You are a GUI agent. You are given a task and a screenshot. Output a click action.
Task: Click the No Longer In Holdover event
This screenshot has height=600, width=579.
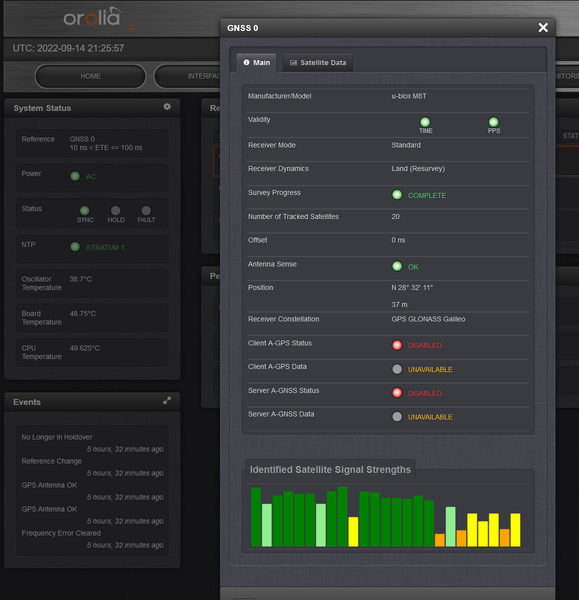(x=57, y=437)
